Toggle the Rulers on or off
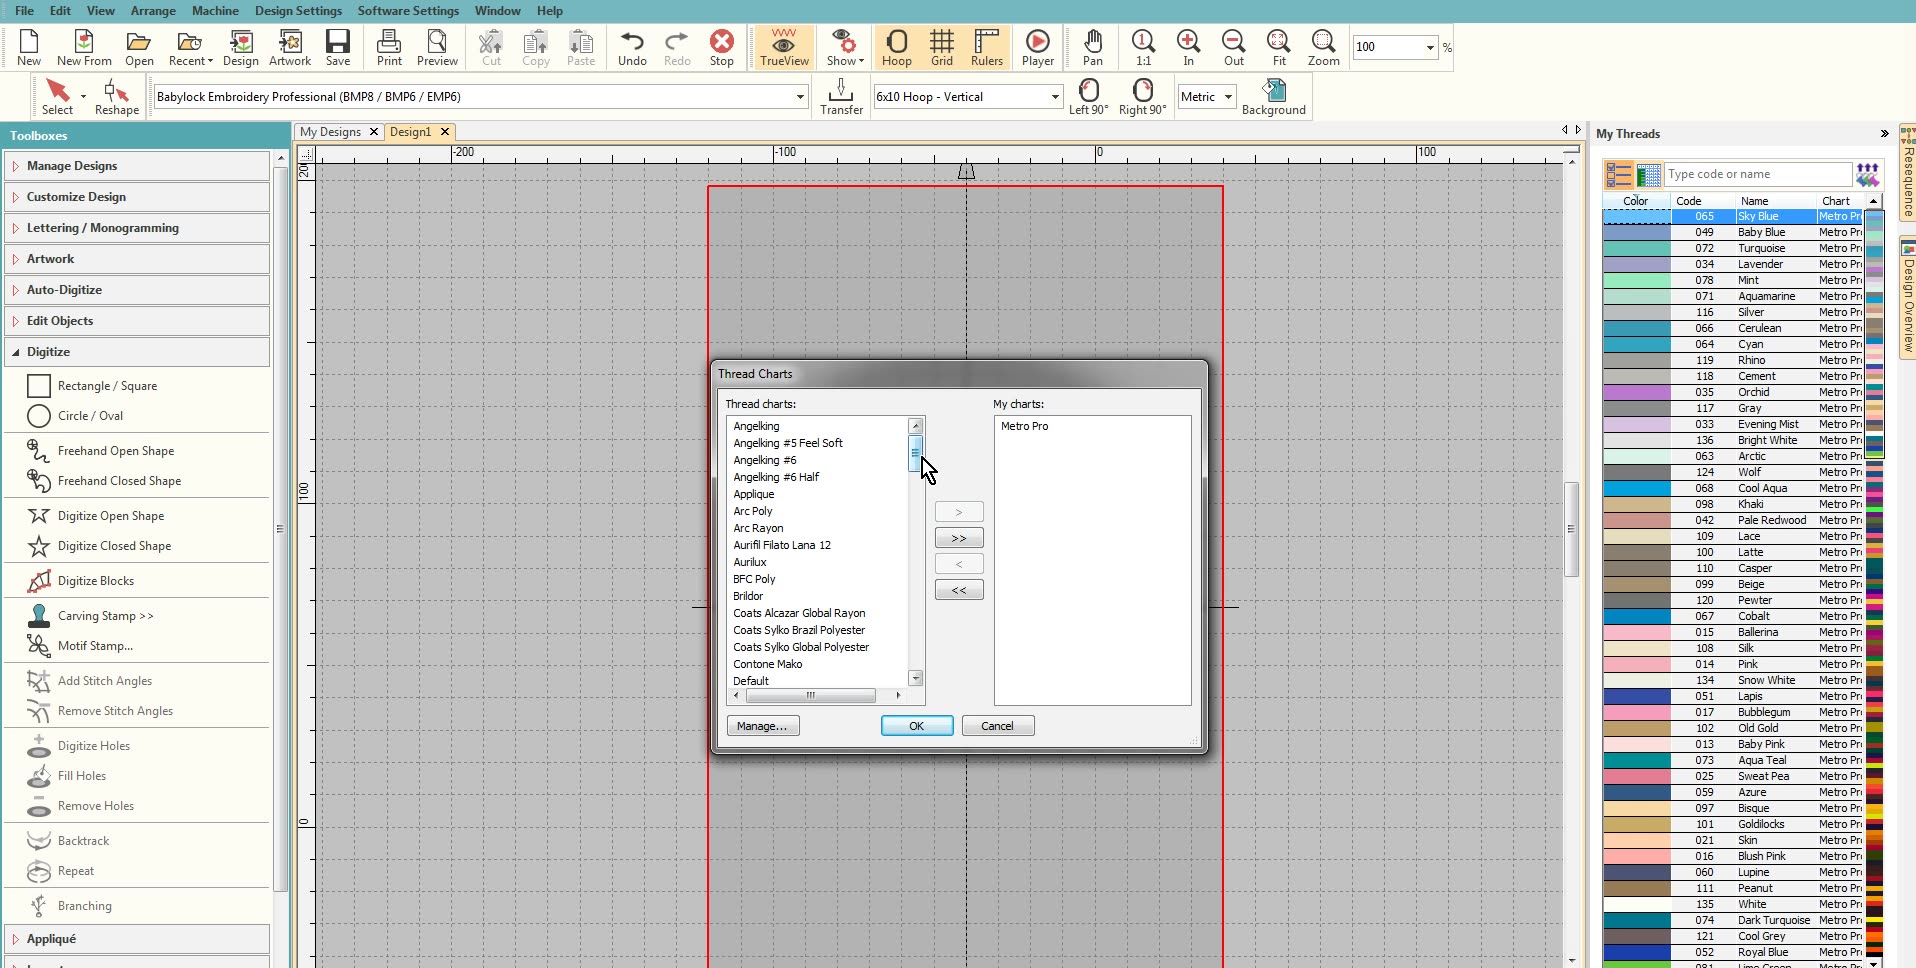 coord(988,47)
